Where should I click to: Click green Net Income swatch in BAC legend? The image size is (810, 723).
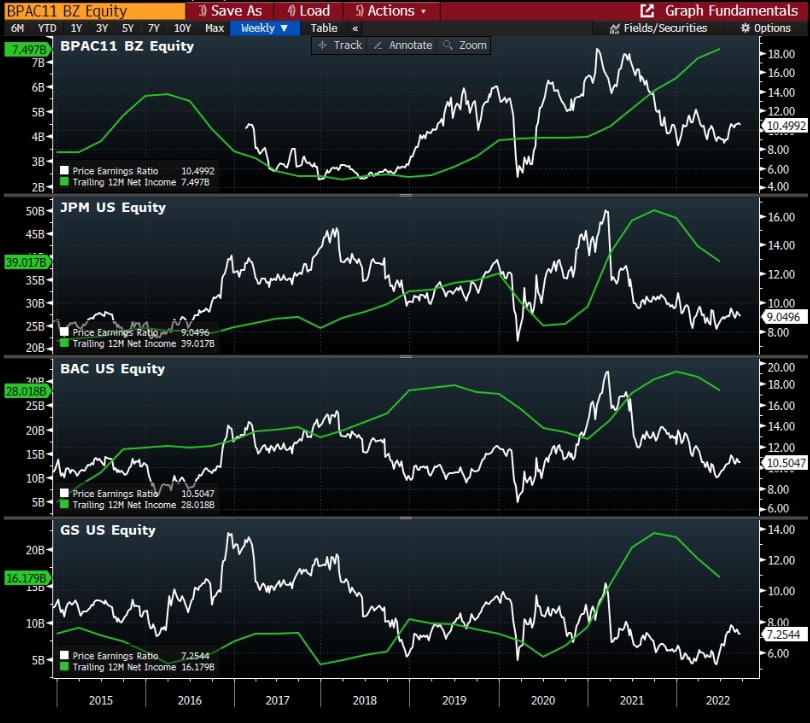pyautogui.click(x=65, y=505)
